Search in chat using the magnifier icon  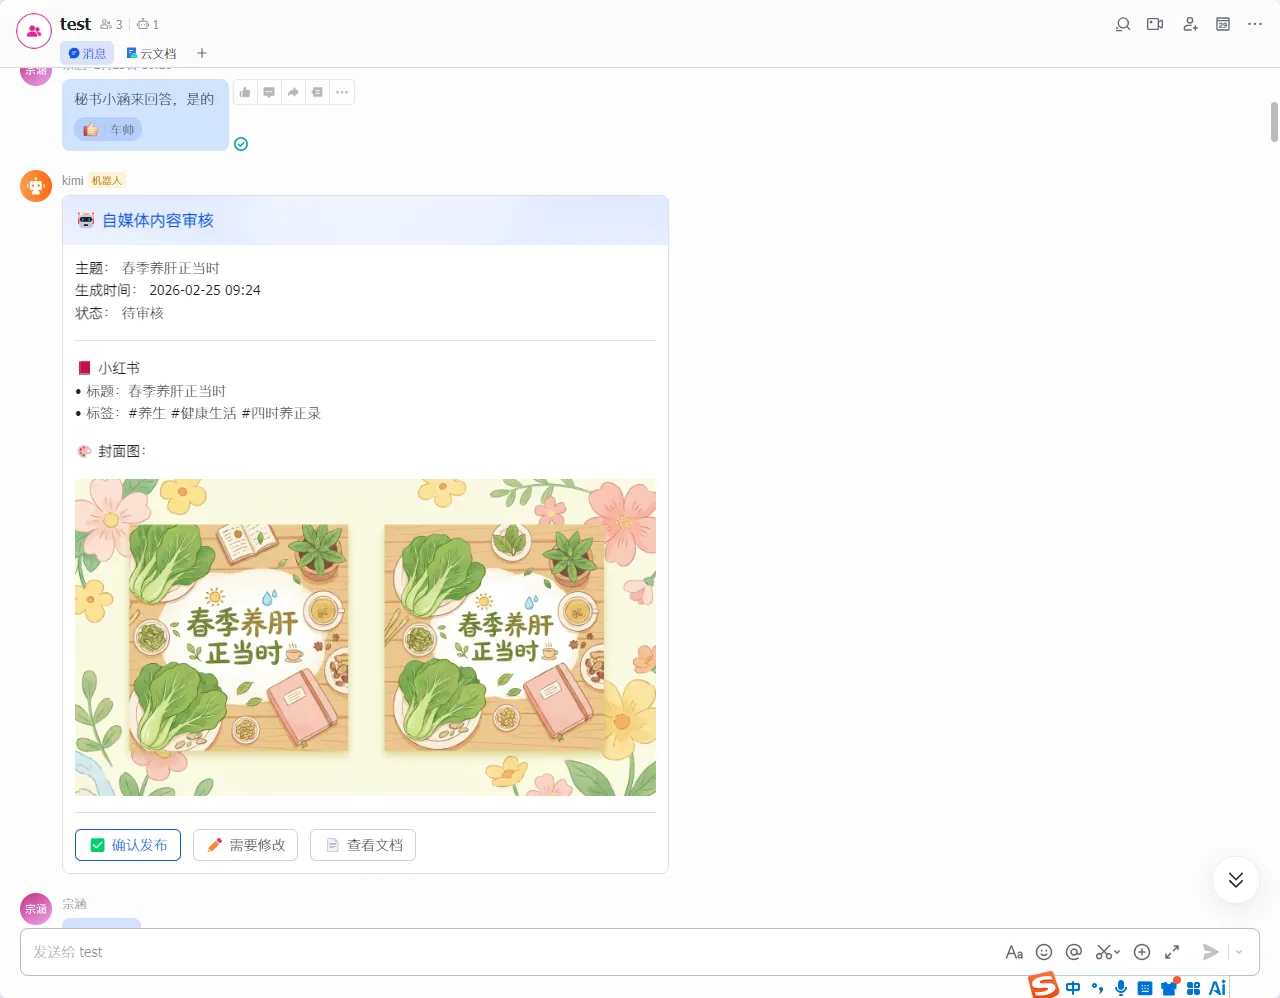tap(1123, 24)
